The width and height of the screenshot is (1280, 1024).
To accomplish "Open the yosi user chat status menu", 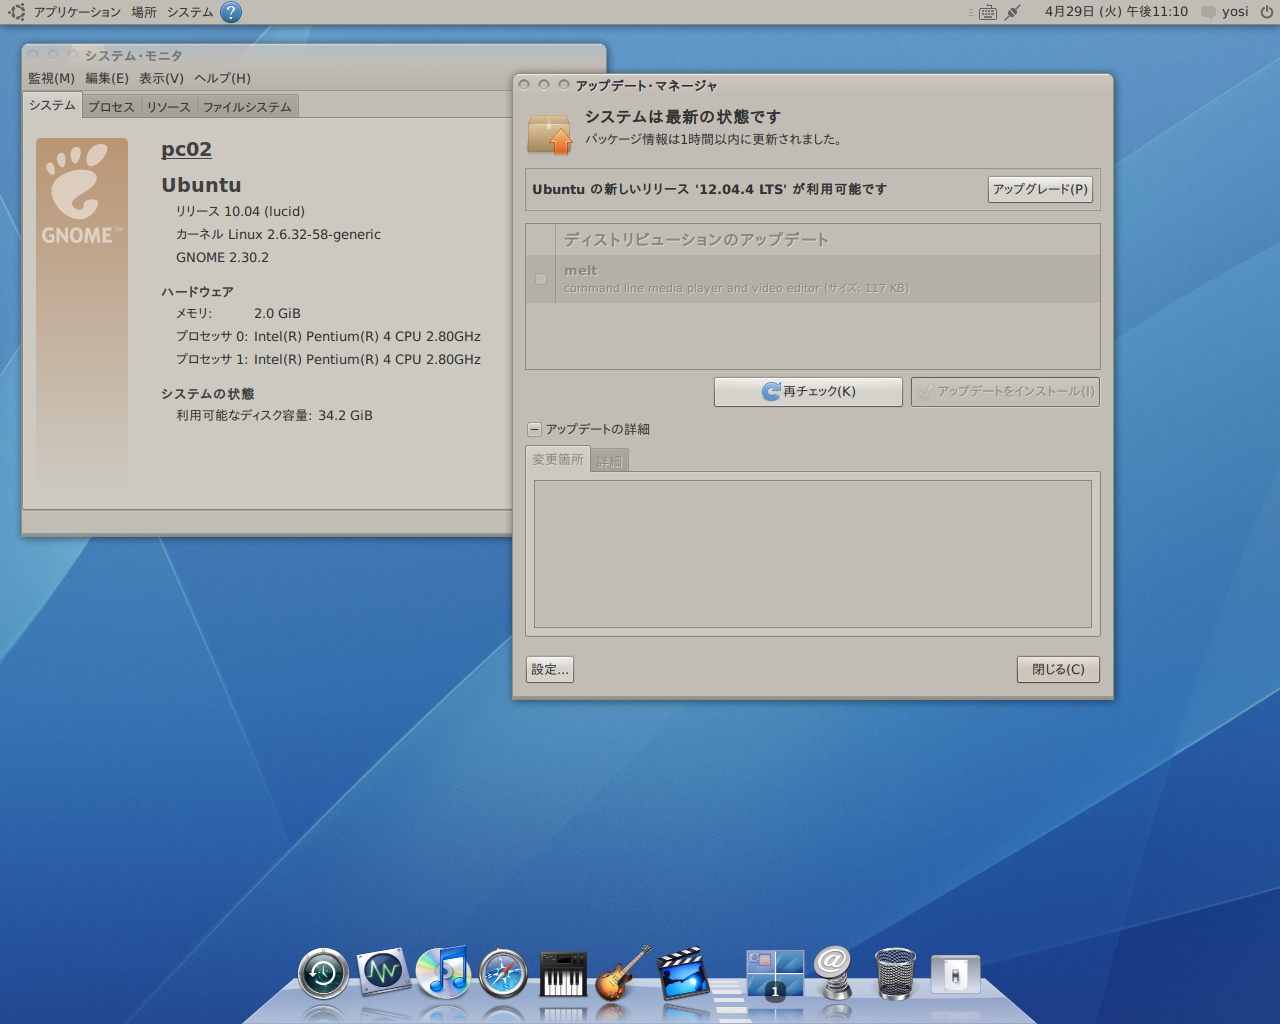I will tap(1225, 12).
